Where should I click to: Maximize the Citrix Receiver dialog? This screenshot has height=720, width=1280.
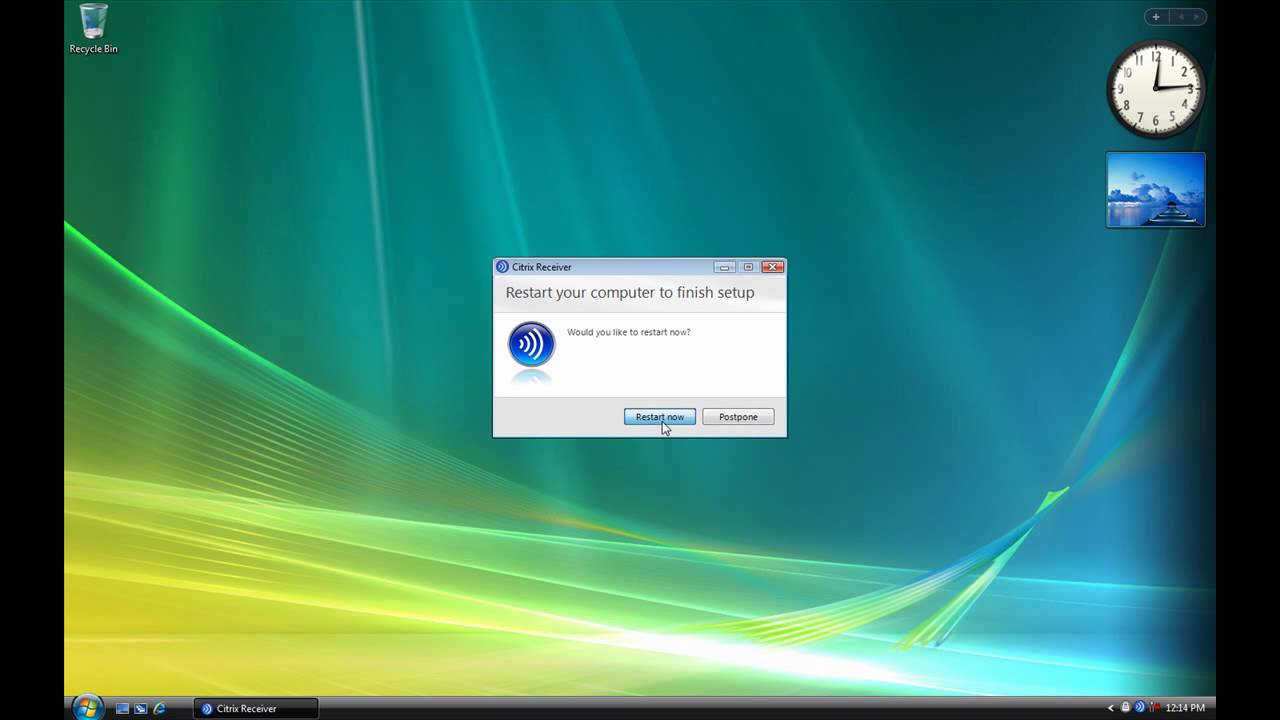pyautogui.click(x=748, y=267)
